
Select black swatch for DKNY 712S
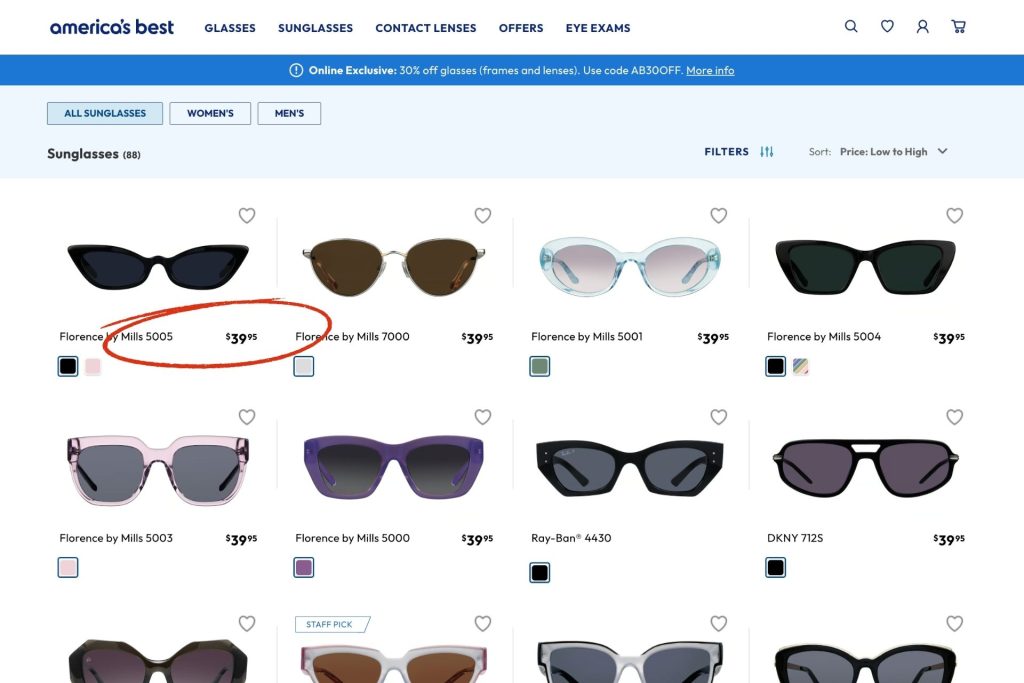775,567
